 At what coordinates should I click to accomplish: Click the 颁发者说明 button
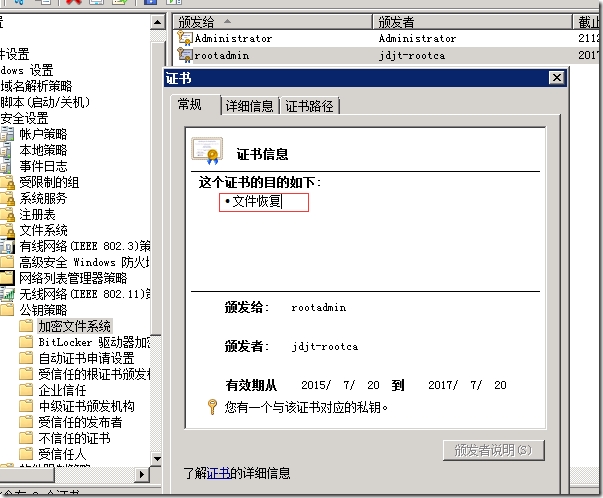493,450
